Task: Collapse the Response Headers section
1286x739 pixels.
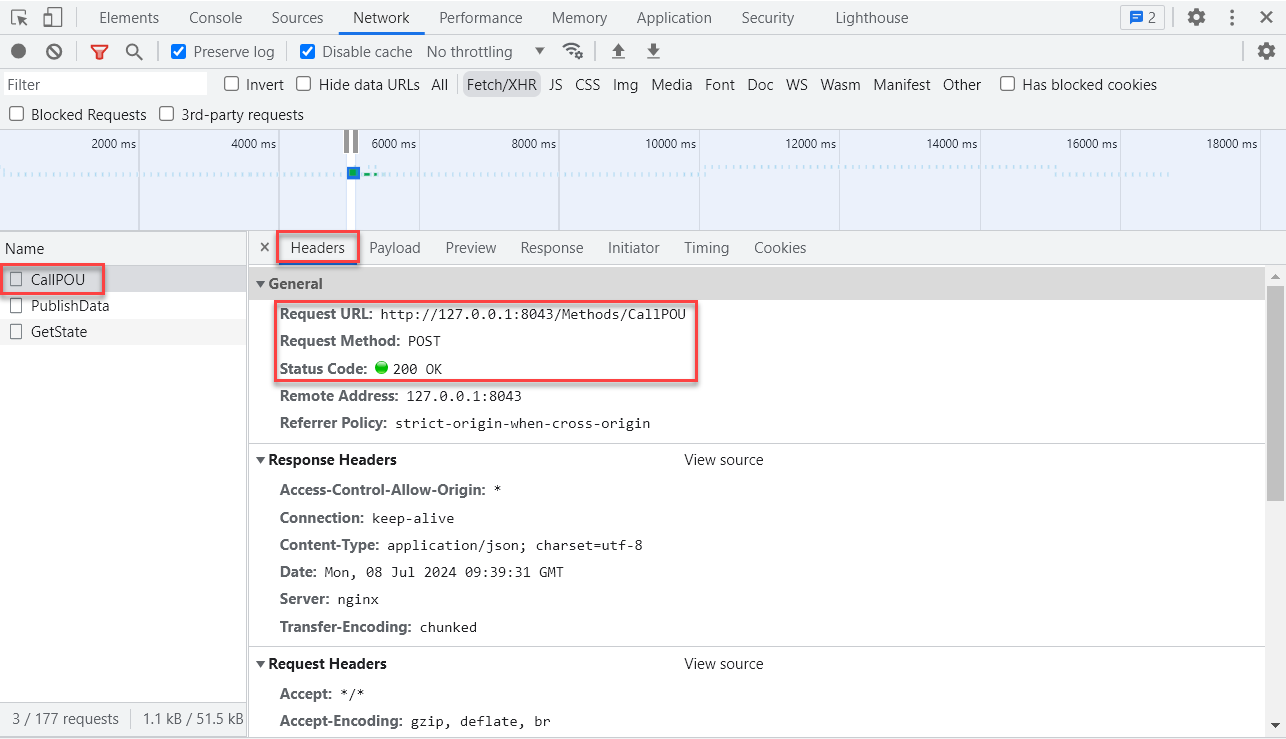Action: click(261, 460)
